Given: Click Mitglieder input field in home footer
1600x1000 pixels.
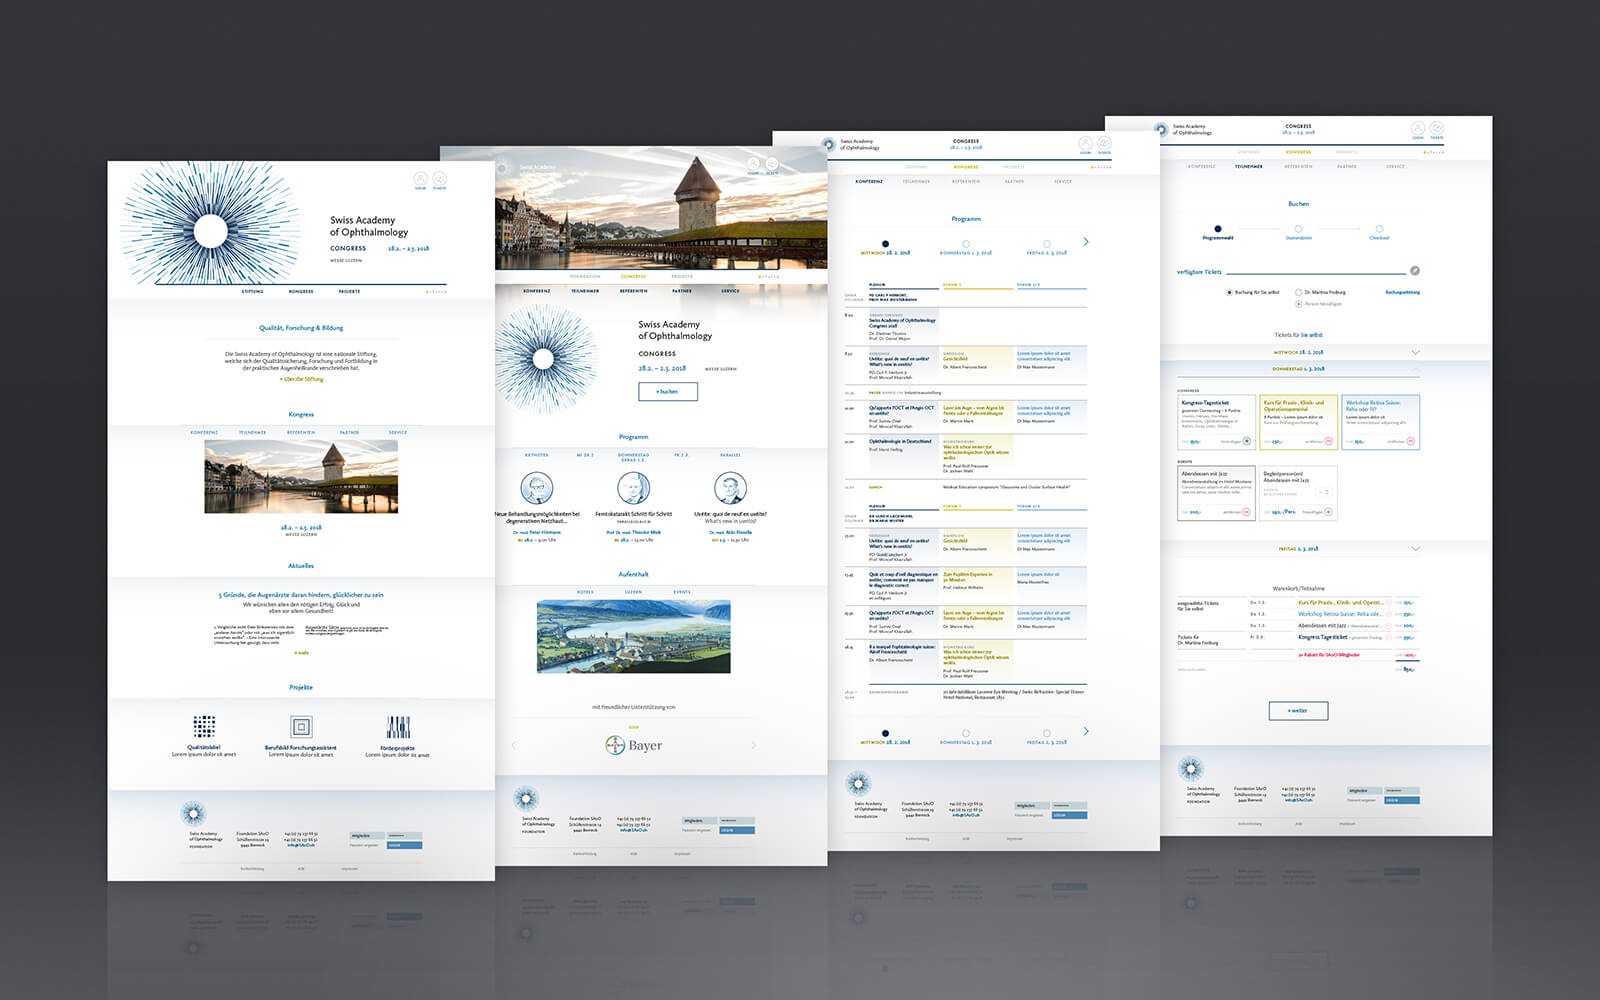Looking at the screenshot, I should pos(367,835).
